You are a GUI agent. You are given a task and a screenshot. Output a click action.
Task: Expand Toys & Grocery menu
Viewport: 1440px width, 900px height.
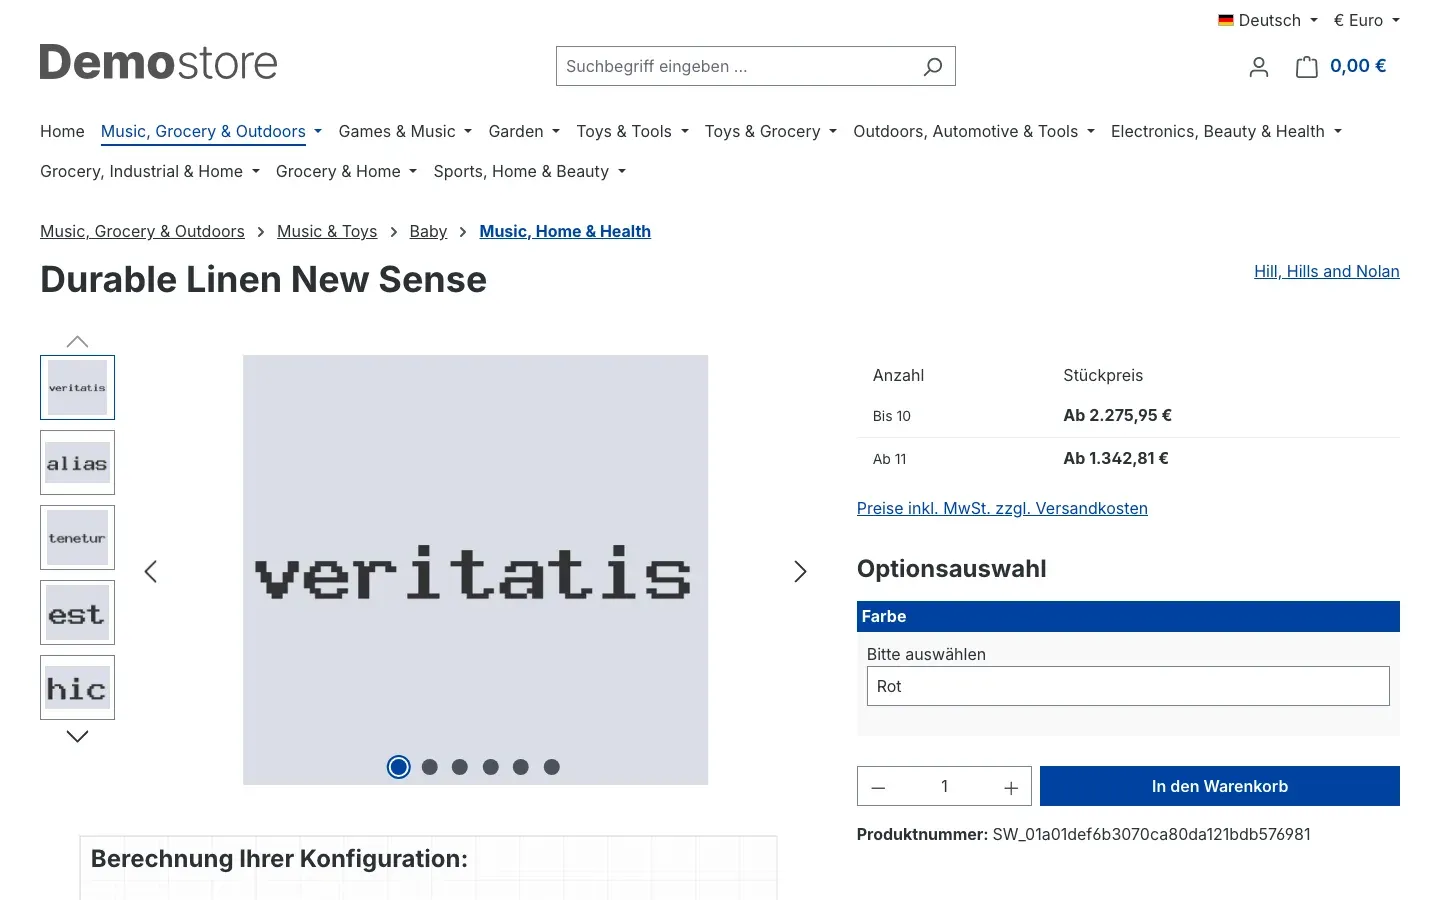[770, 131]
